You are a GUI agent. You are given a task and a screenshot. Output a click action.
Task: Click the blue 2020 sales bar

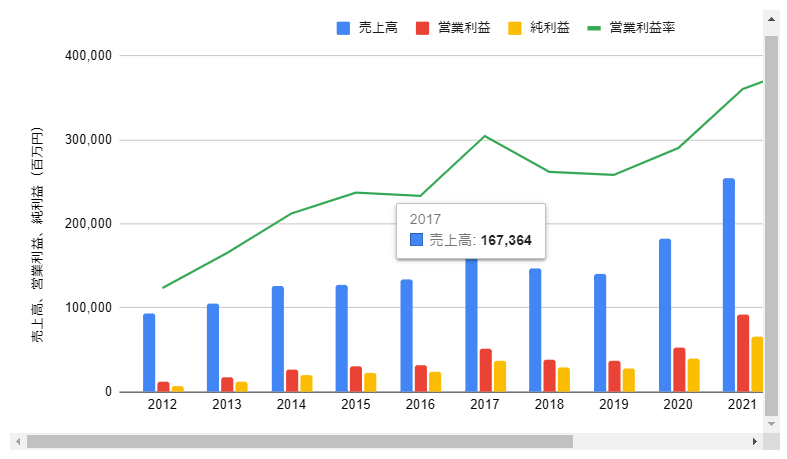pos(665,315)
